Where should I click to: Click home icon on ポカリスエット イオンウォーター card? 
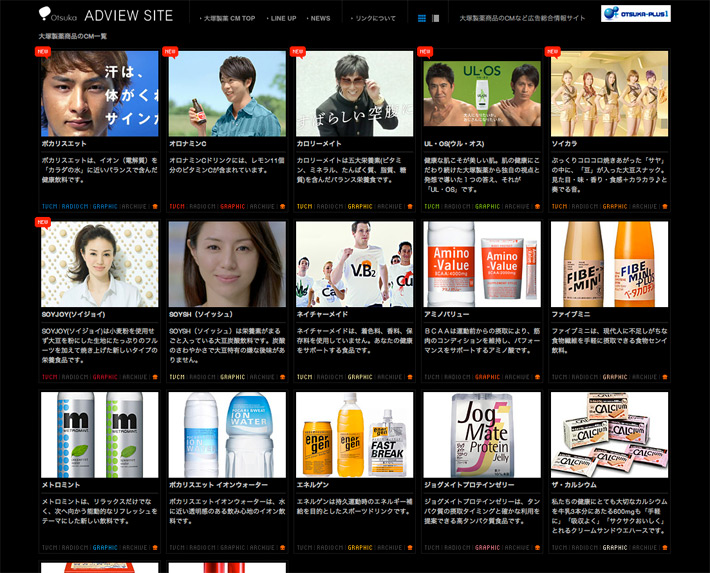[x=283, y=548]
